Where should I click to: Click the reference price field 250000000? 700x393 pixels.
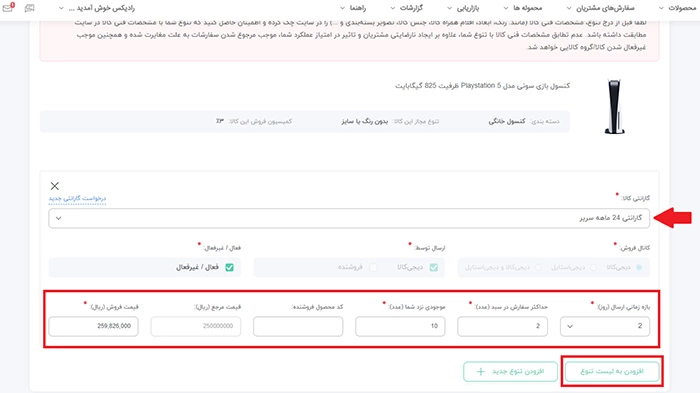(x=196, y=326)
